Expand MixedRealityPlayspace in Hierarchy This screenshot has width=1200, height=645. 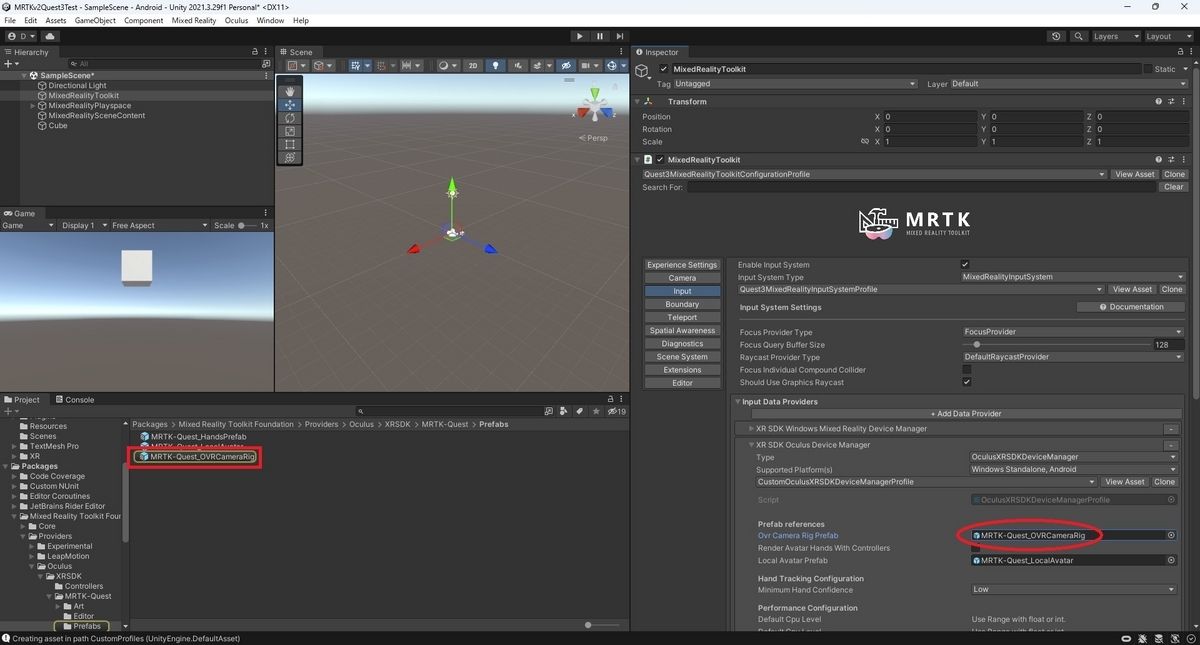click(x=32, y=106)
